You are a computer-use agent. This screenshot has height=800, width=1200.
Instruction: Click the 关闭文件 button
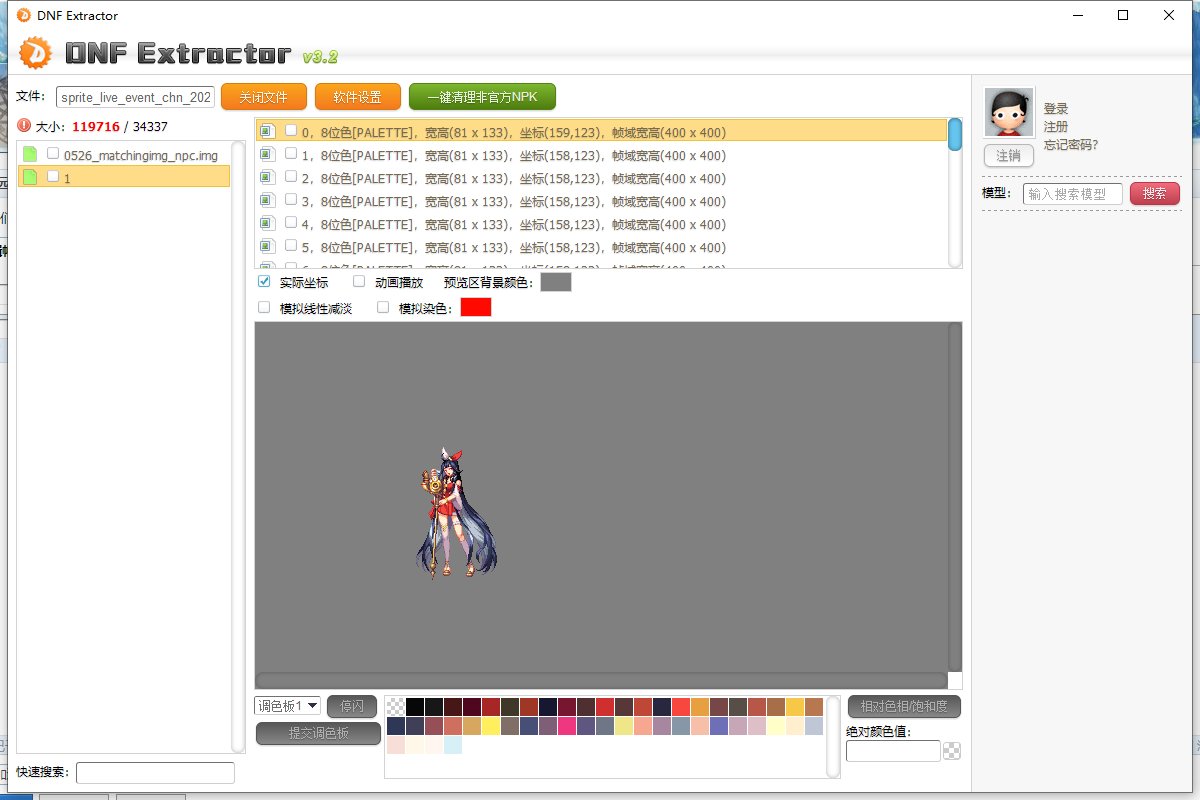263,97
